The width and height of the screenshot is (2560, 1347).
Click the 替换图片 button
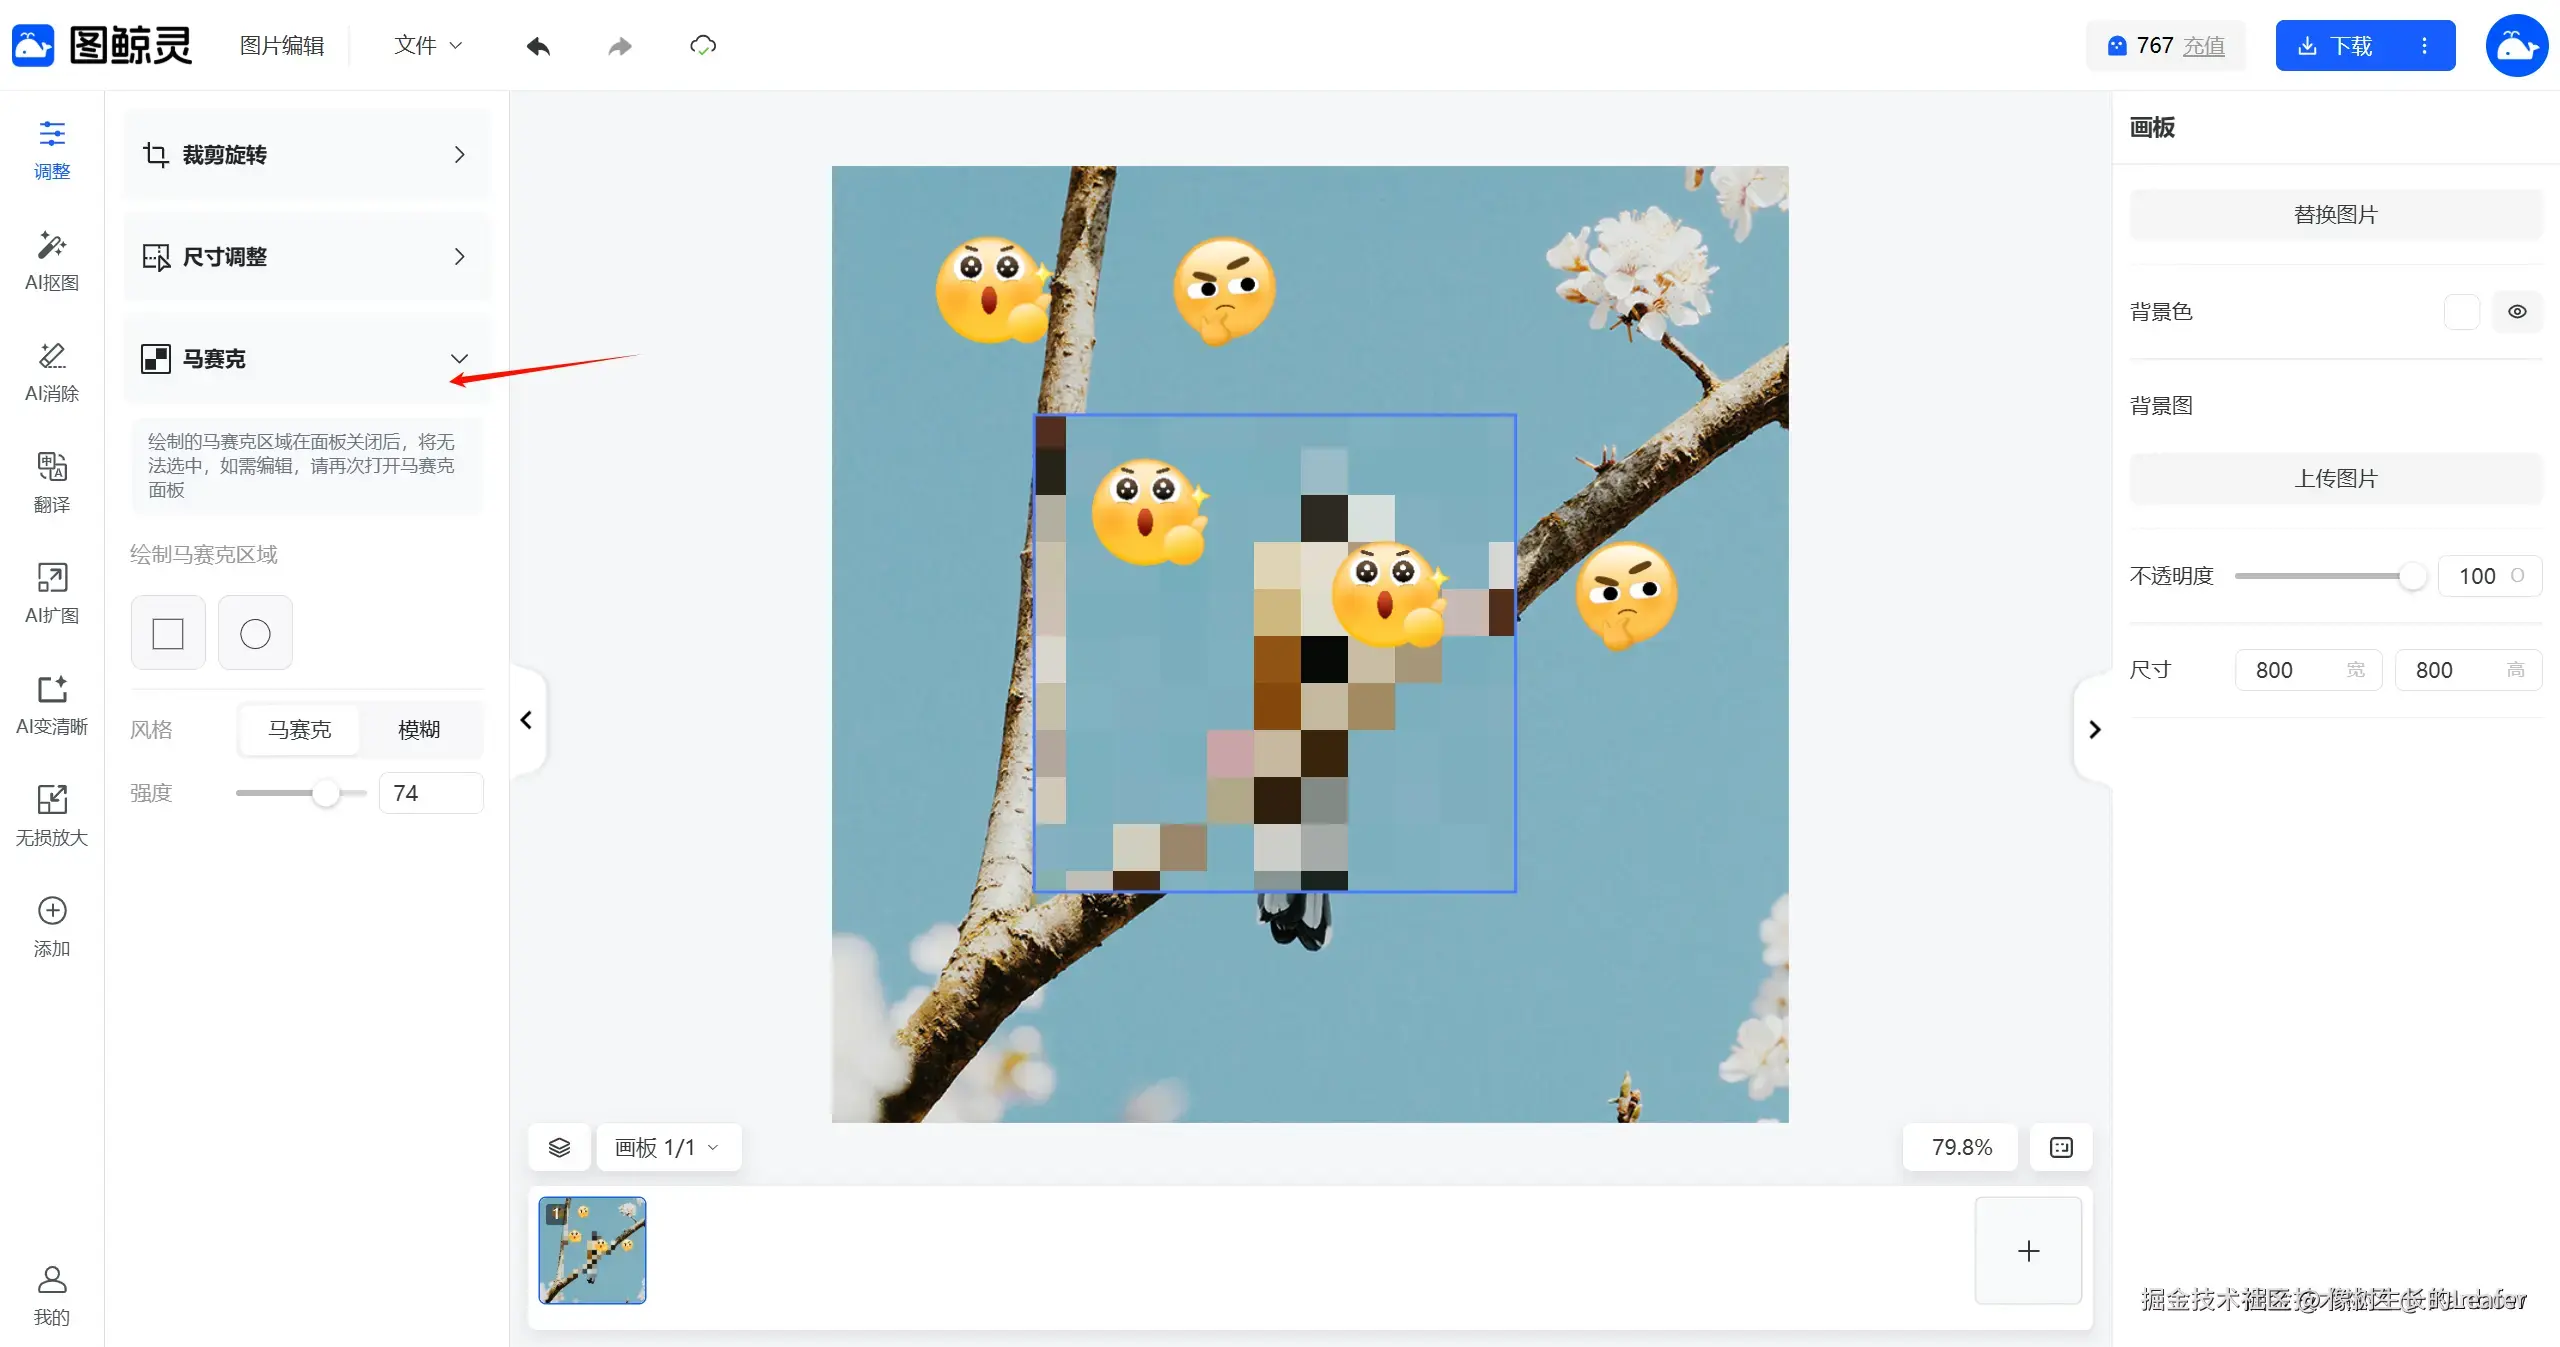click(x=2335, y=214)
